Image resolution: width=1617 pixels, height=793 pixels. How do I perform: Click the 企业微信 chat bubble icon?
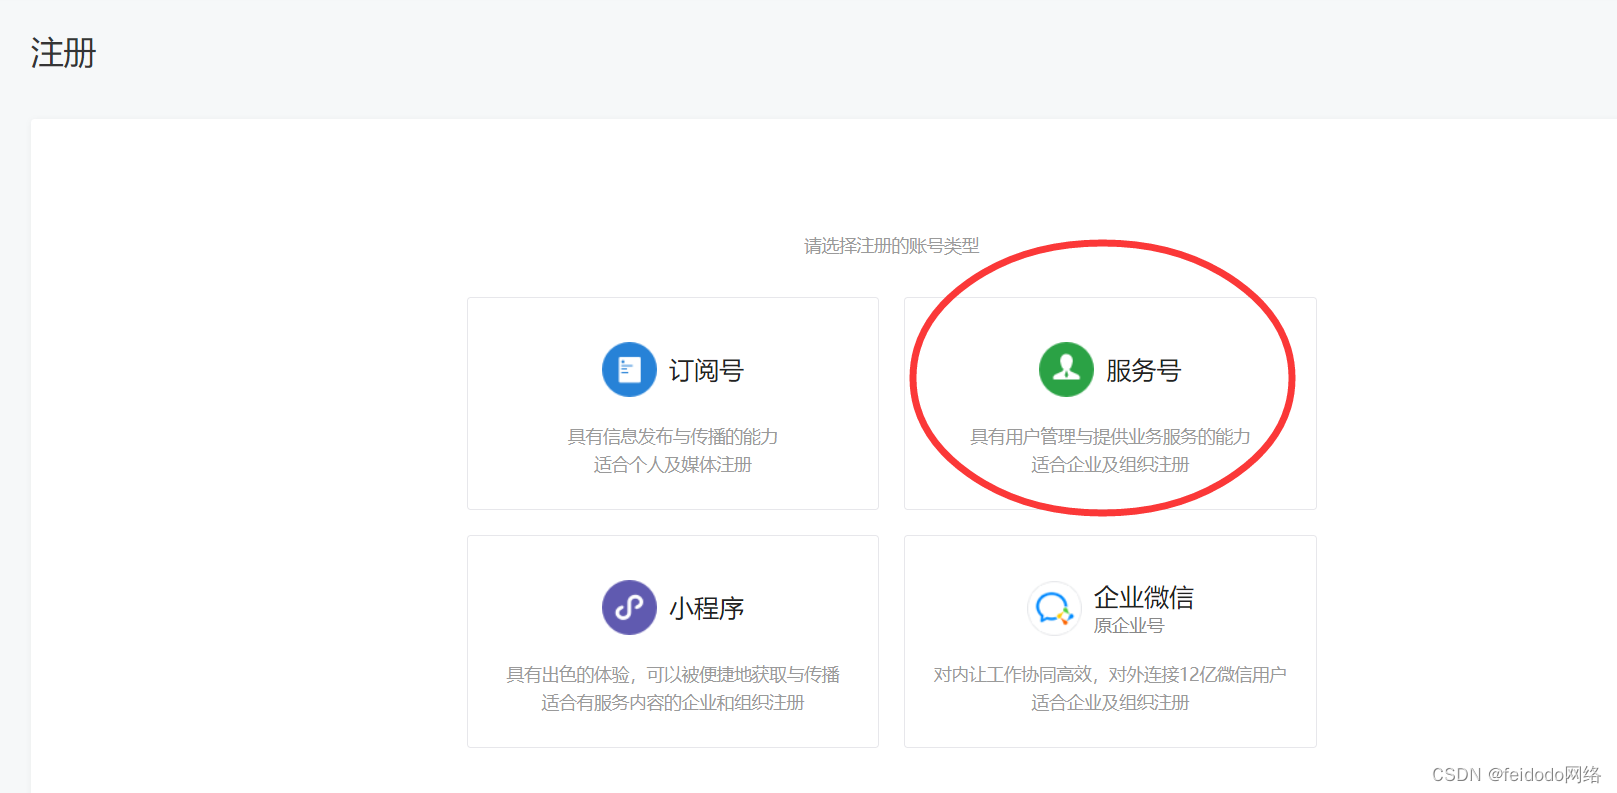click(x=1054, y=608)
